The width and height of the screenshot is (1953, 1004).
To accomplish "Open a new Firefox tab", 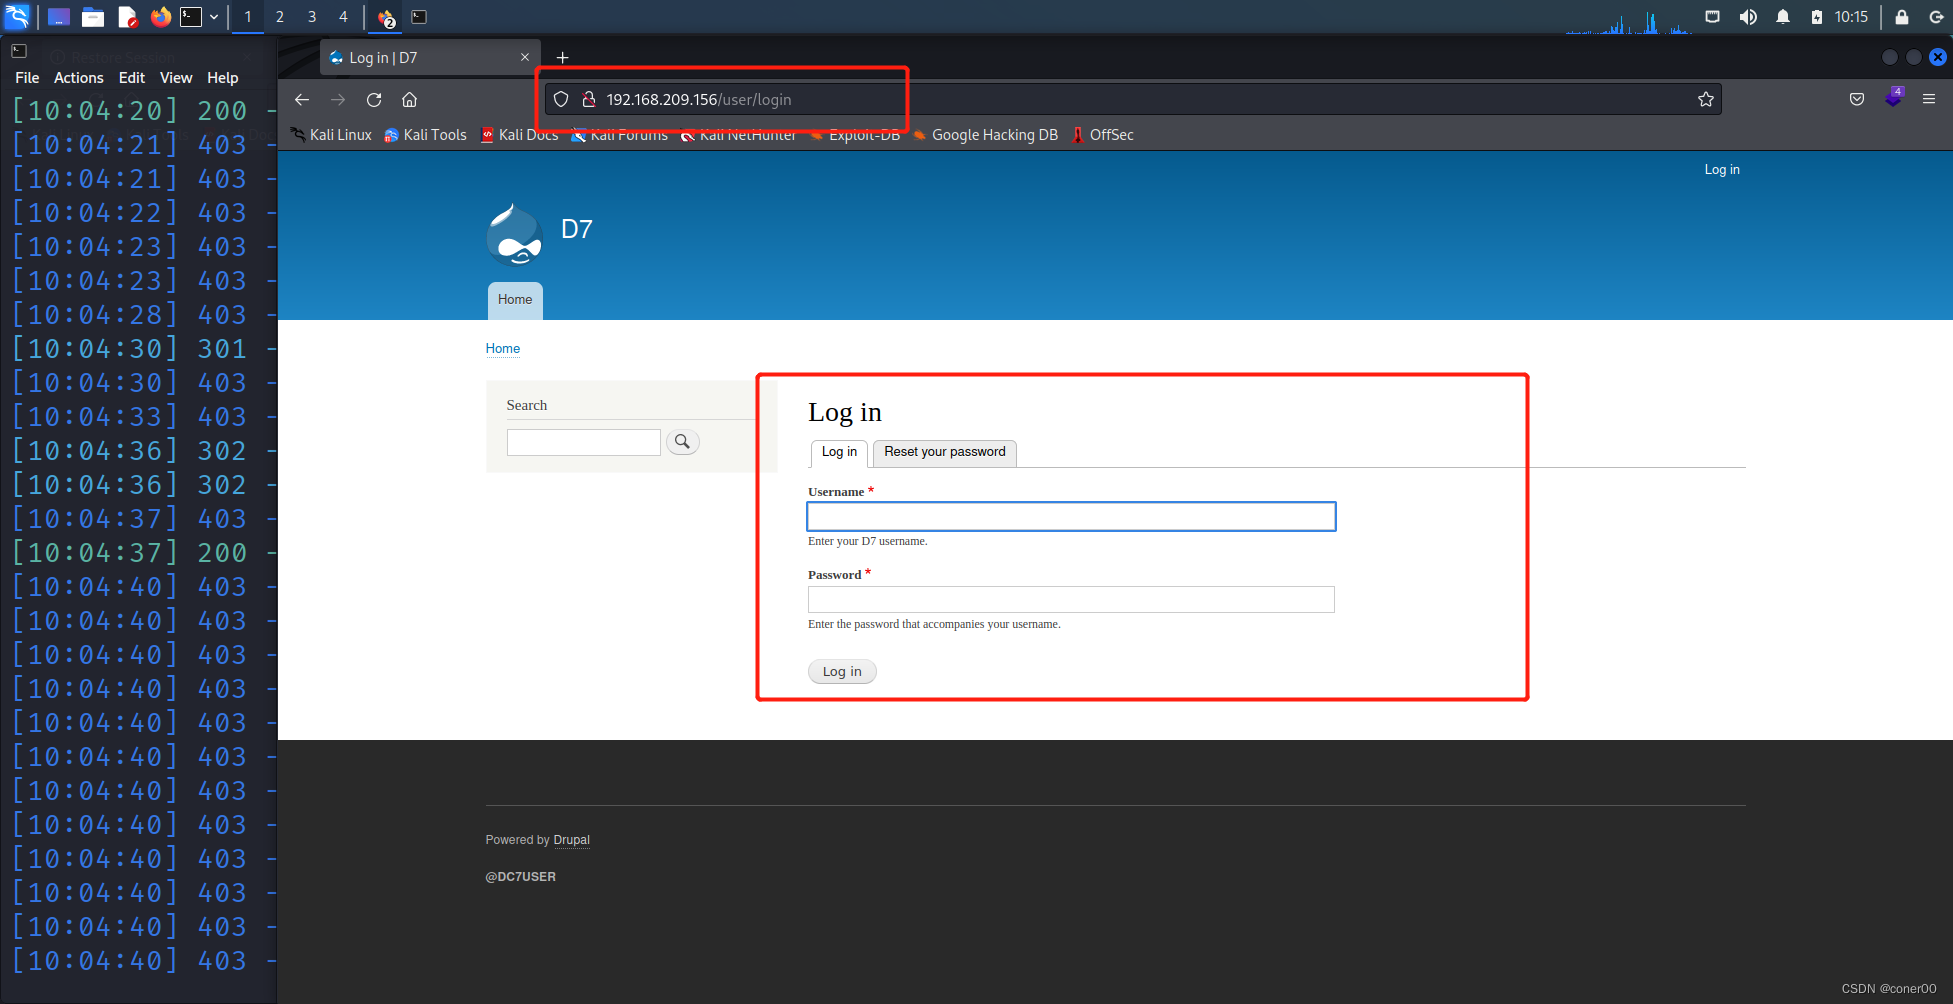I will [x=563, y=58].
